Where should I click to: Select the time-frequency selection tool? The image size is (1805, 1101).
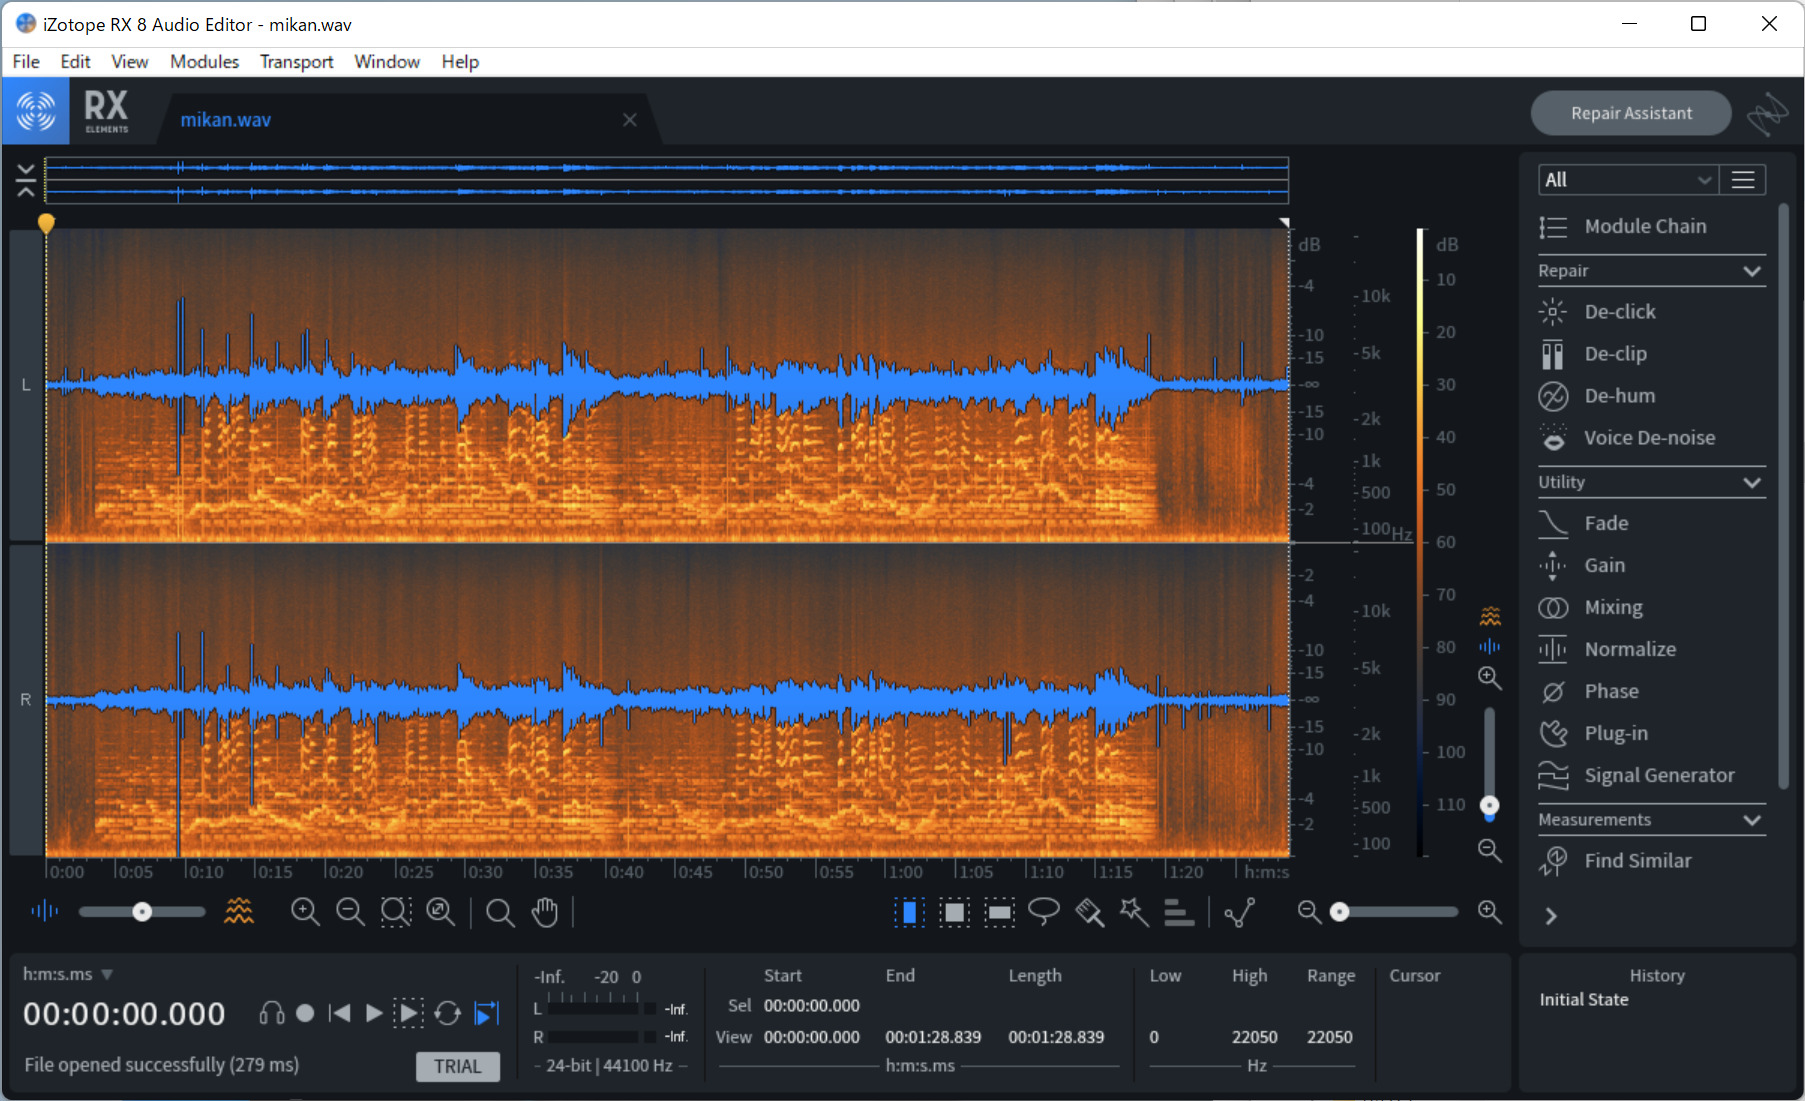tap(954, 911)
